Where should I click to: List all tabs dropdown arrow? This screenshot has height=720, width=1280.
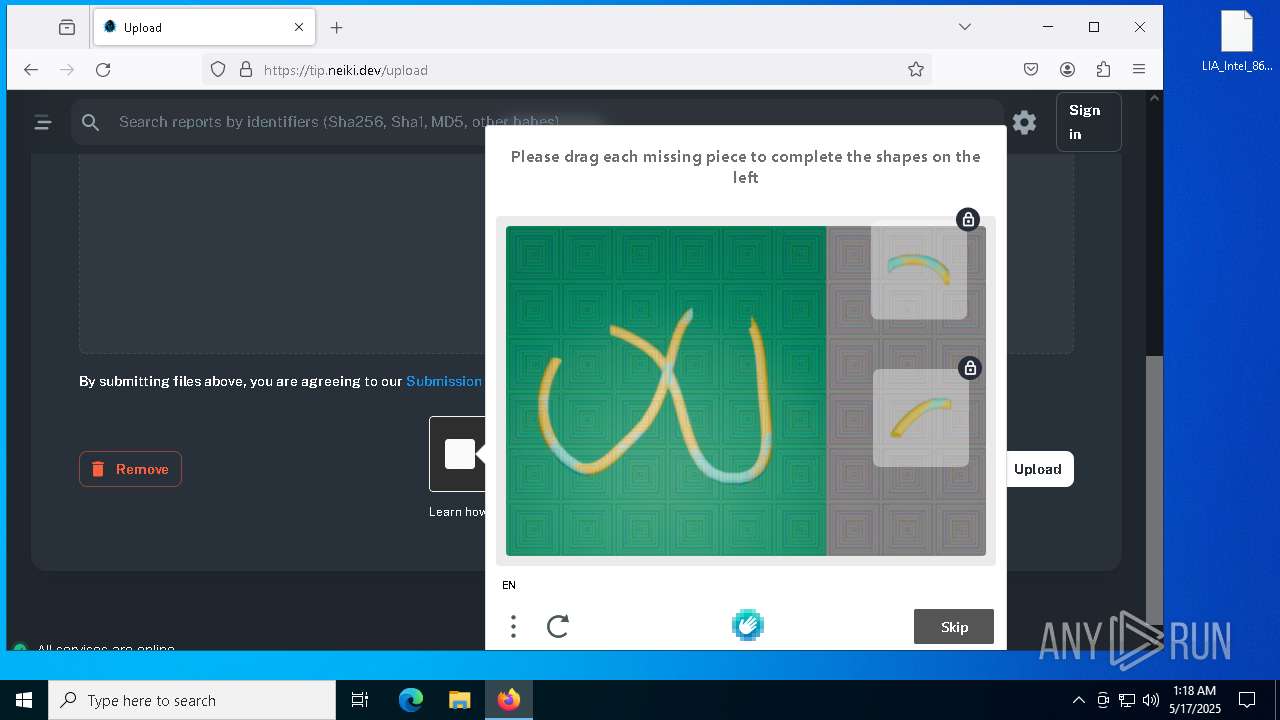(965, 27)
